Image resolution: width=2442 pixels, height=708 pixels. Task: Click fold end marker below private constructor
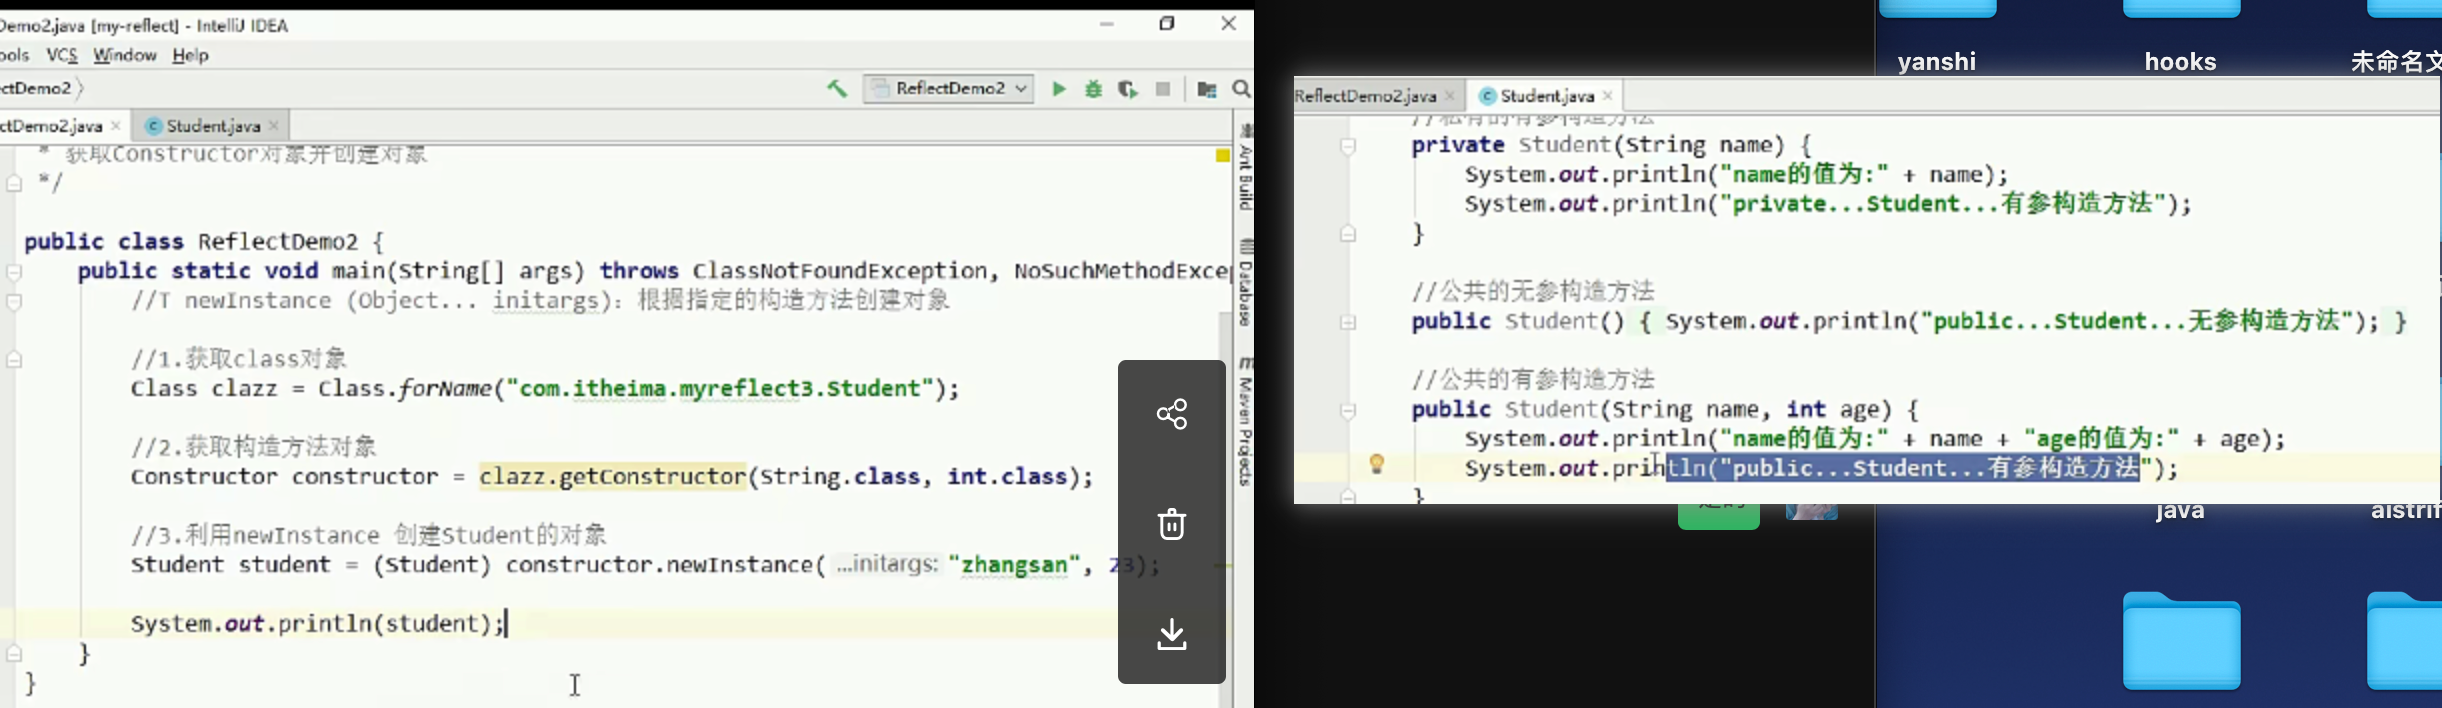click(x=1348, y=234)
